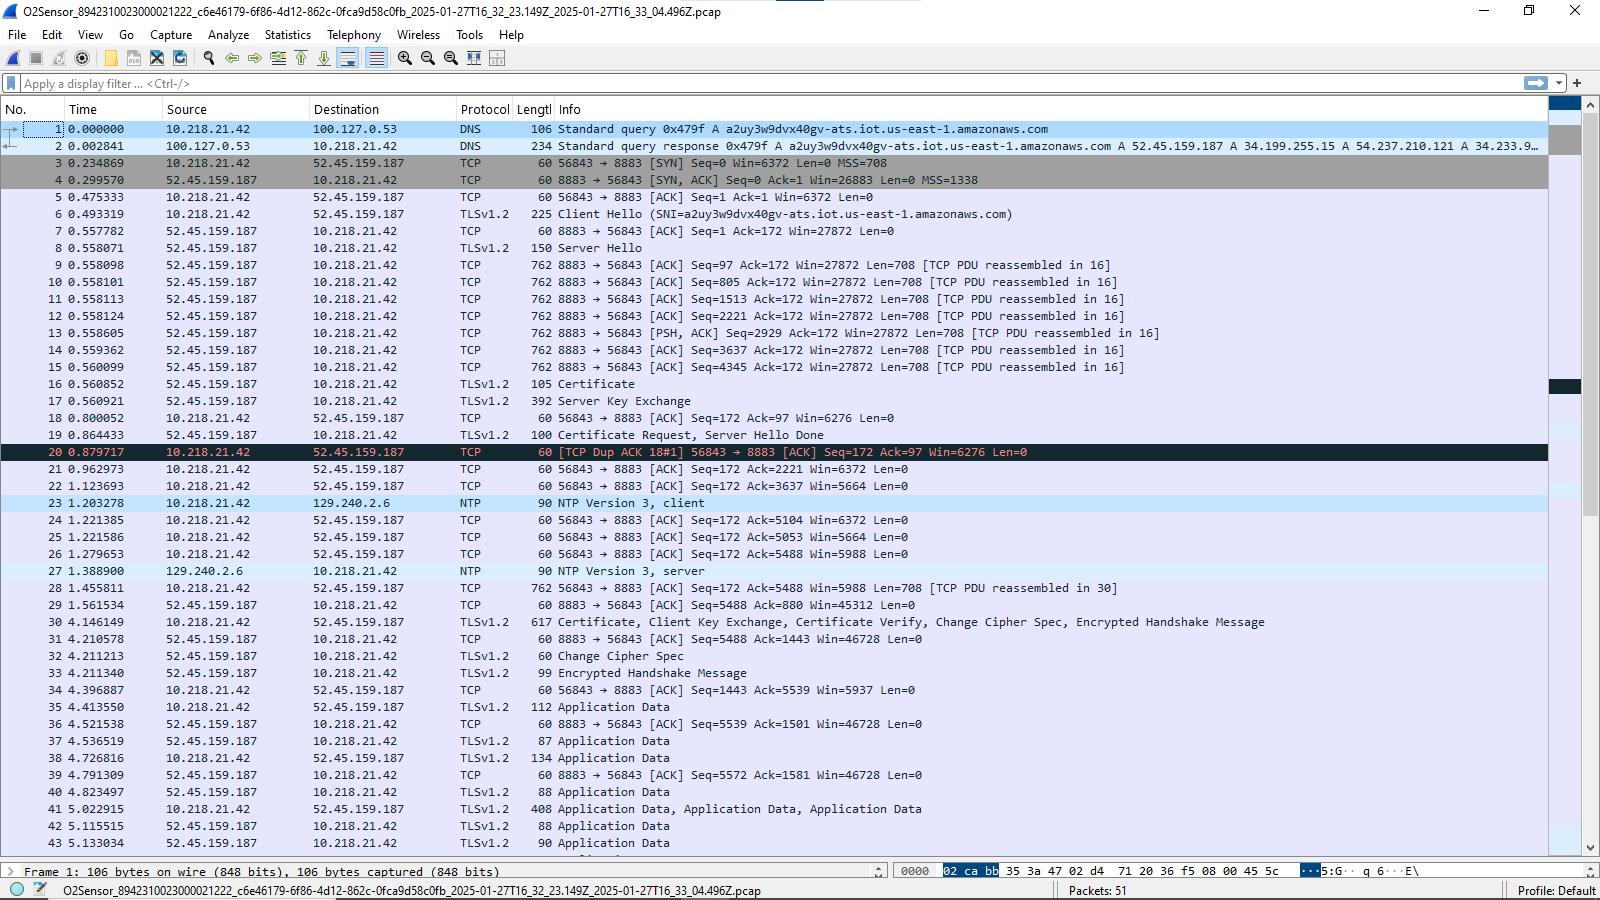Image resolution: width=1600 pixels, height=900 pixels.
Task: Open the View menu
Action: [x=90, y=35]
